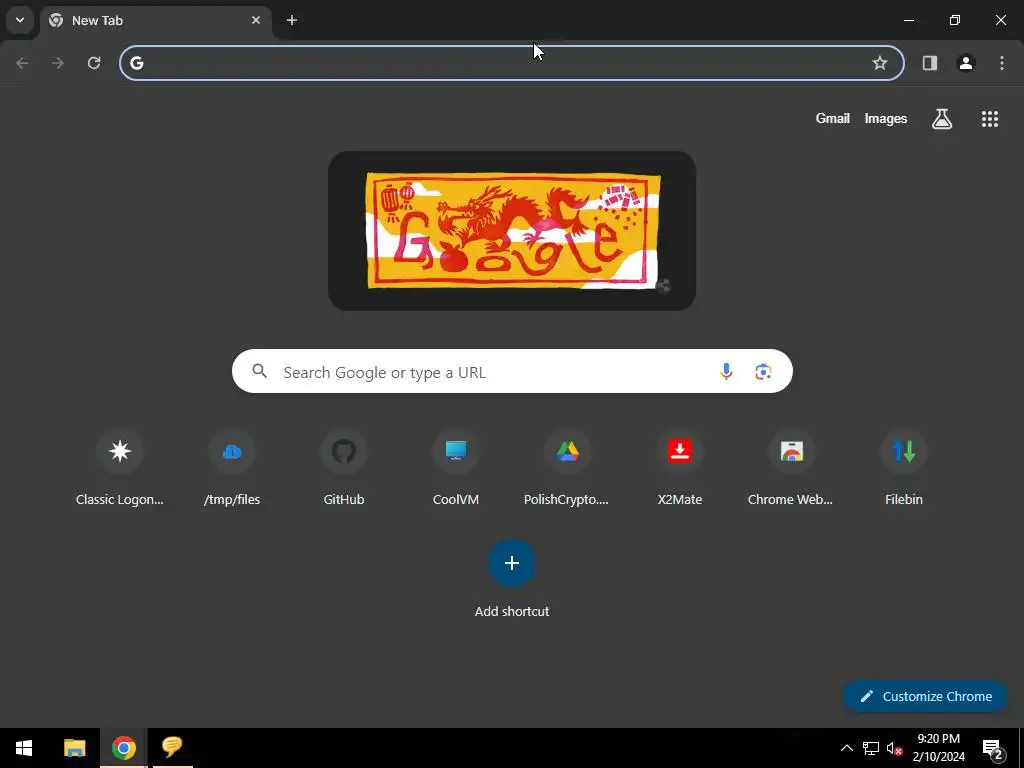Image resolution: width=1024 pixels, height=768 pixels.
Task: Open the Classic Logon shortcut
Action: pos(120,468)
